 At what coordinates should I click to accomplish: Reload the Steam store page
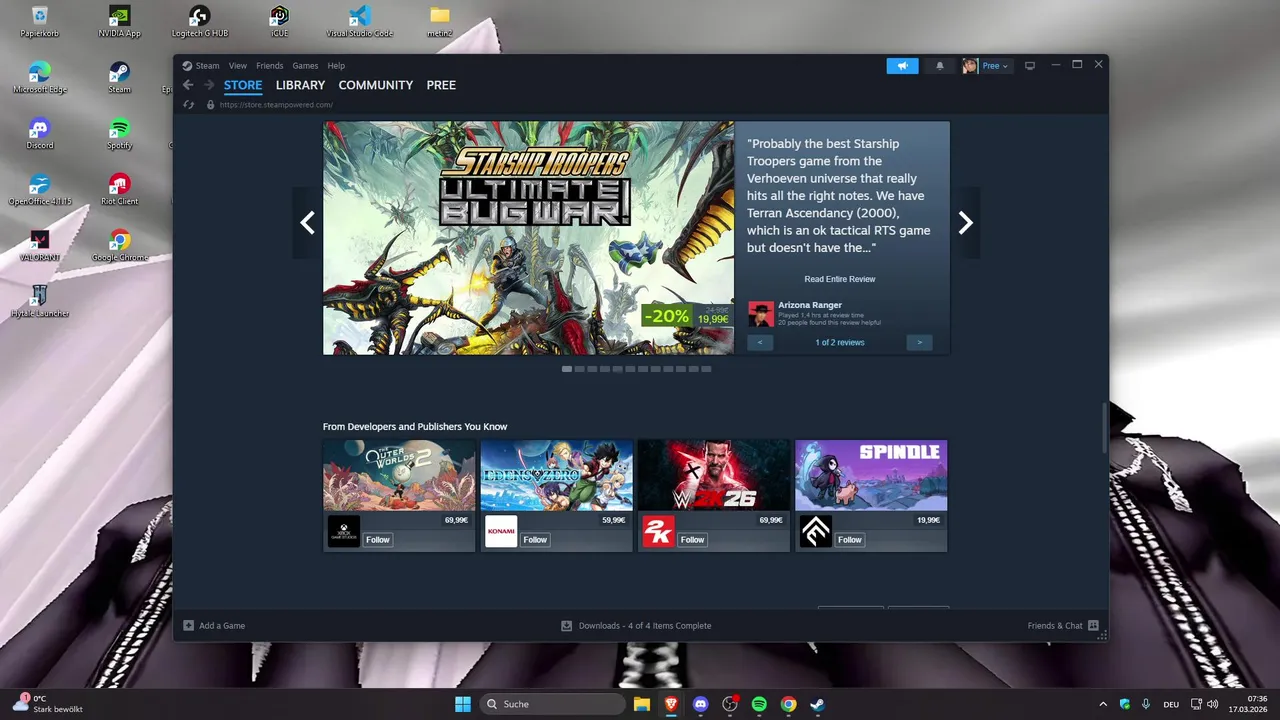[188, 104]
